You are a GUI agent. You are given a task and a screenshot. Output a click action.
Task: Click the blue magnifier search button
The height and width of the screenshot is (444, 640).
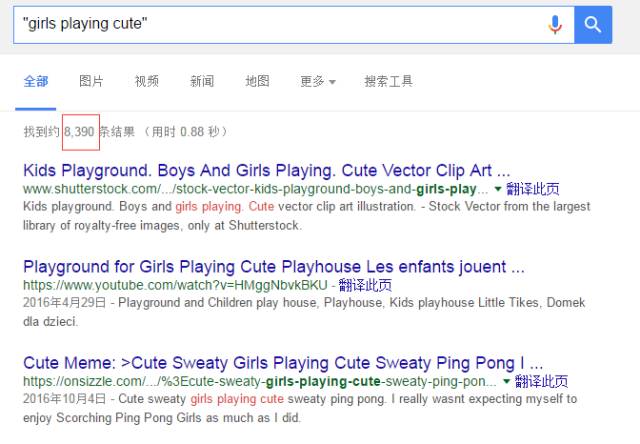593,24
